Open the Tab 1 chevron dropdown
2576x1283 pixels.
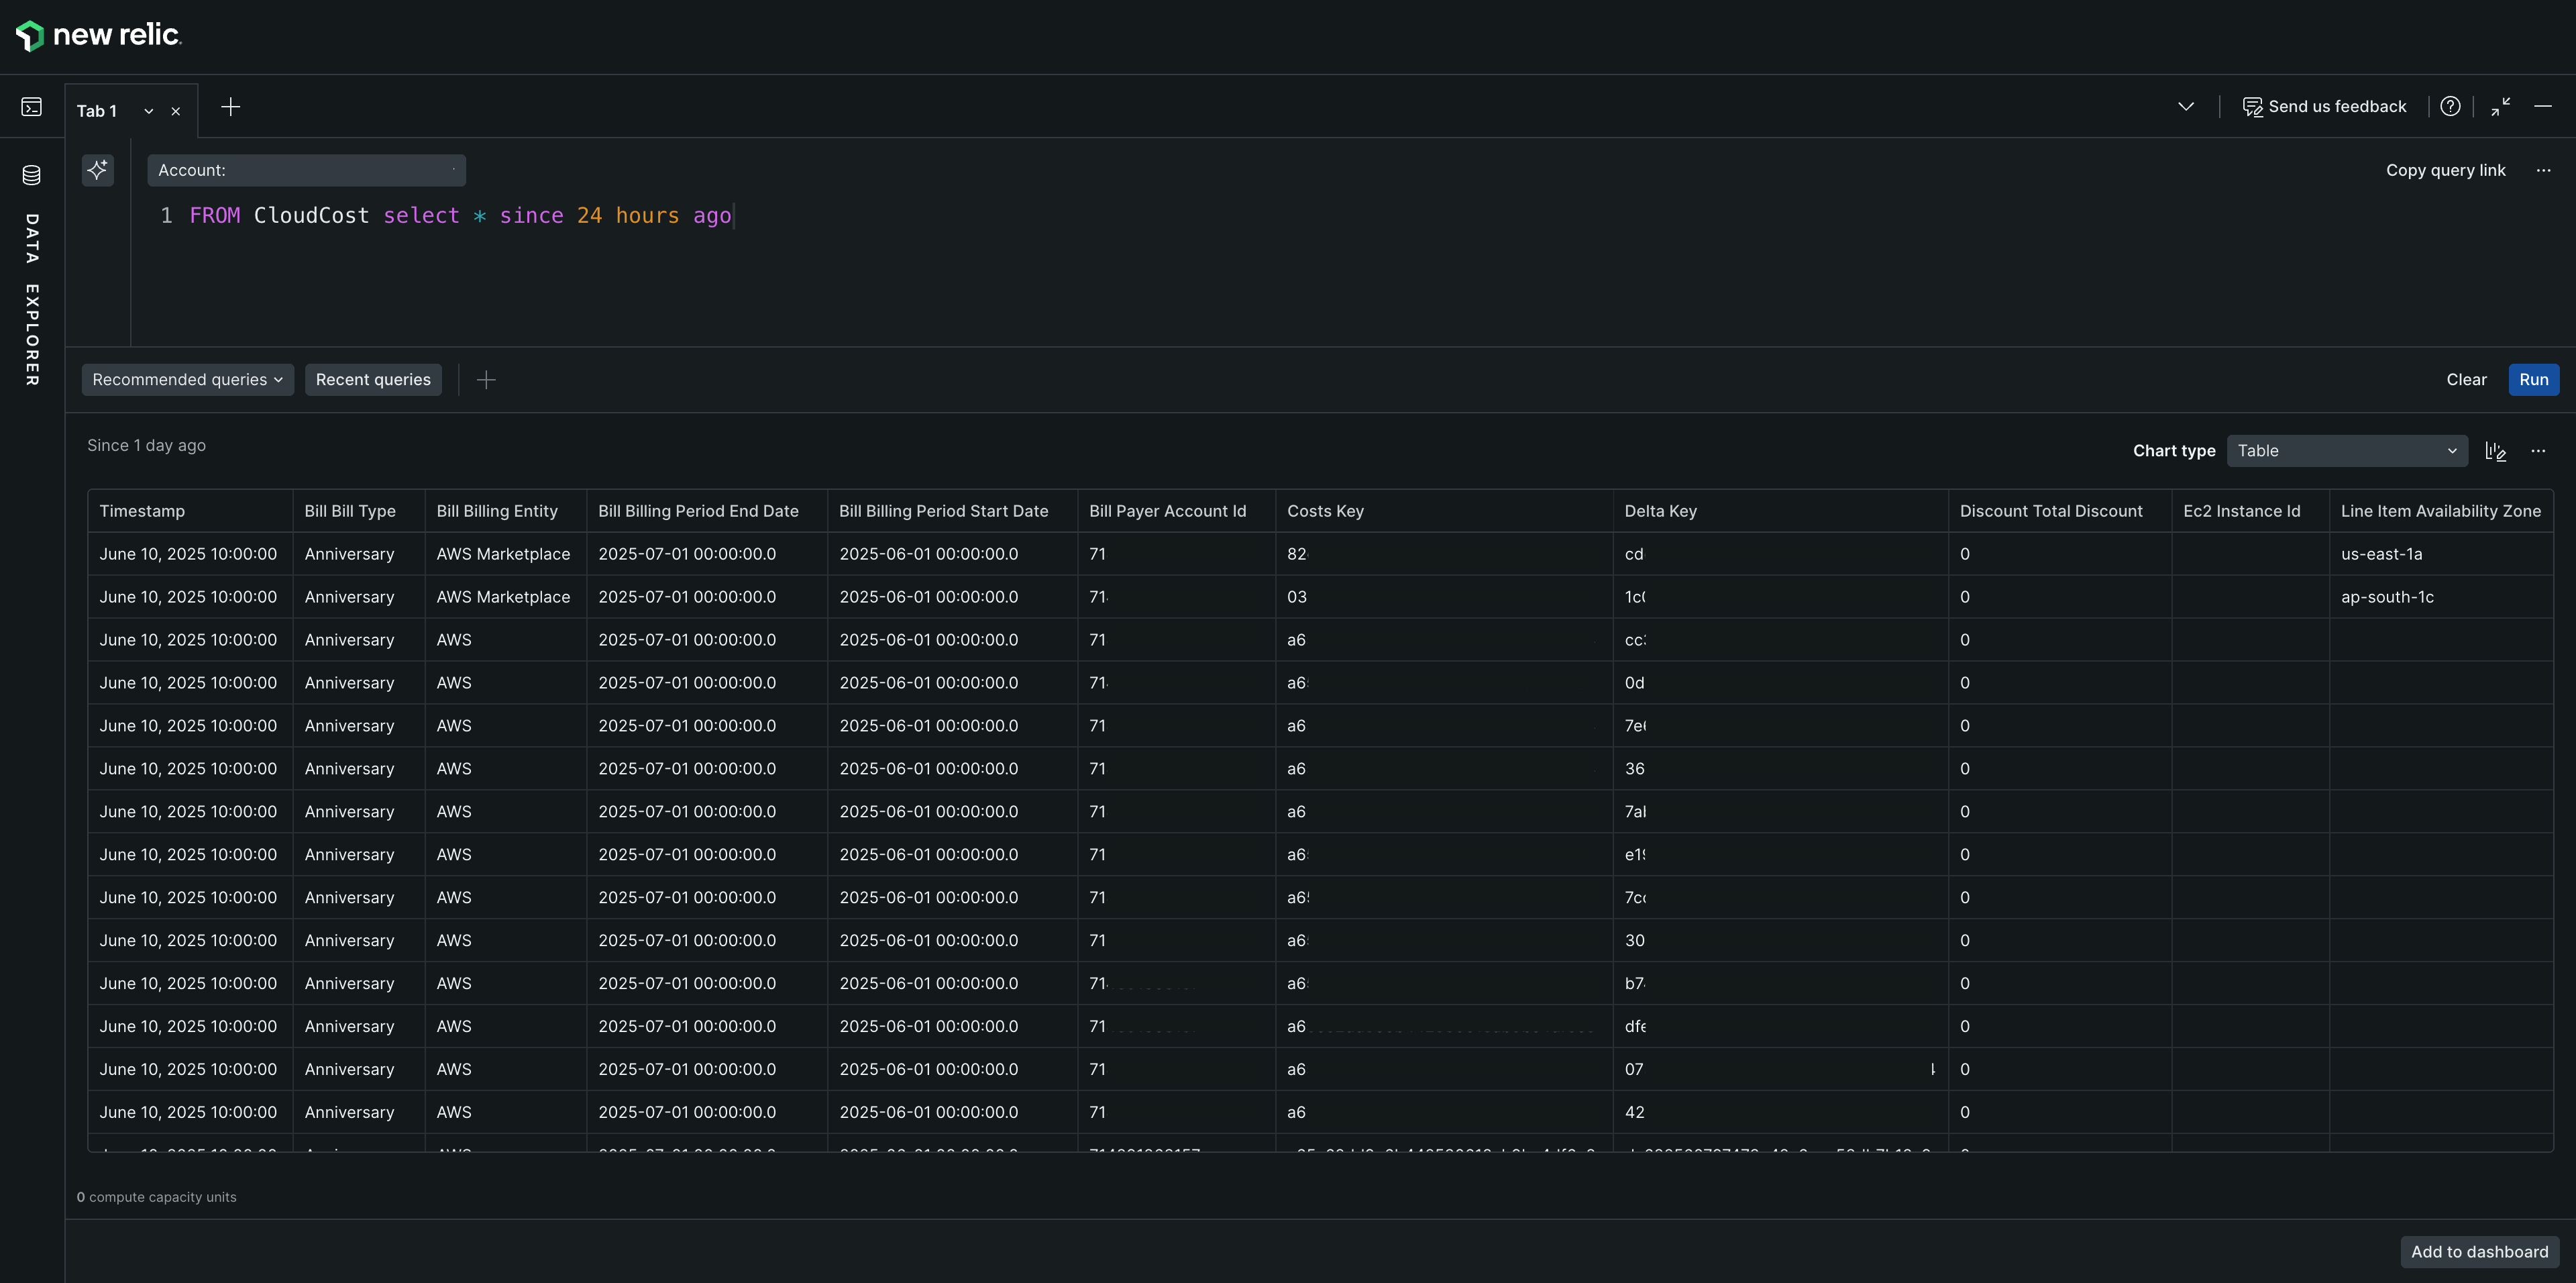coord(148,111)
